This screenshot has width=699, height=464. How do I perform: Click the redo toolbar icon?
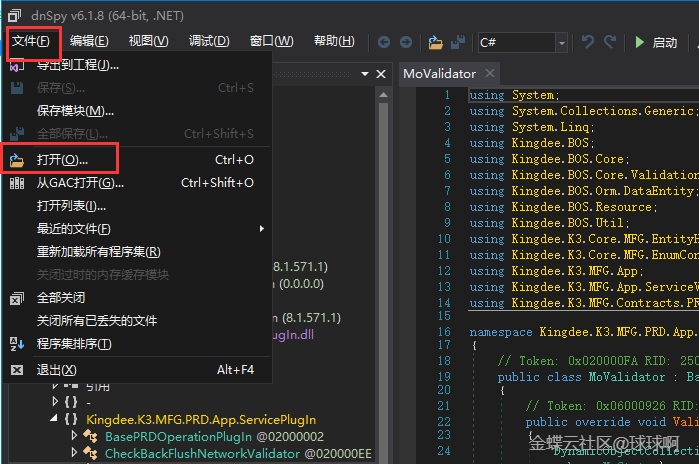[x=610, y=42]
